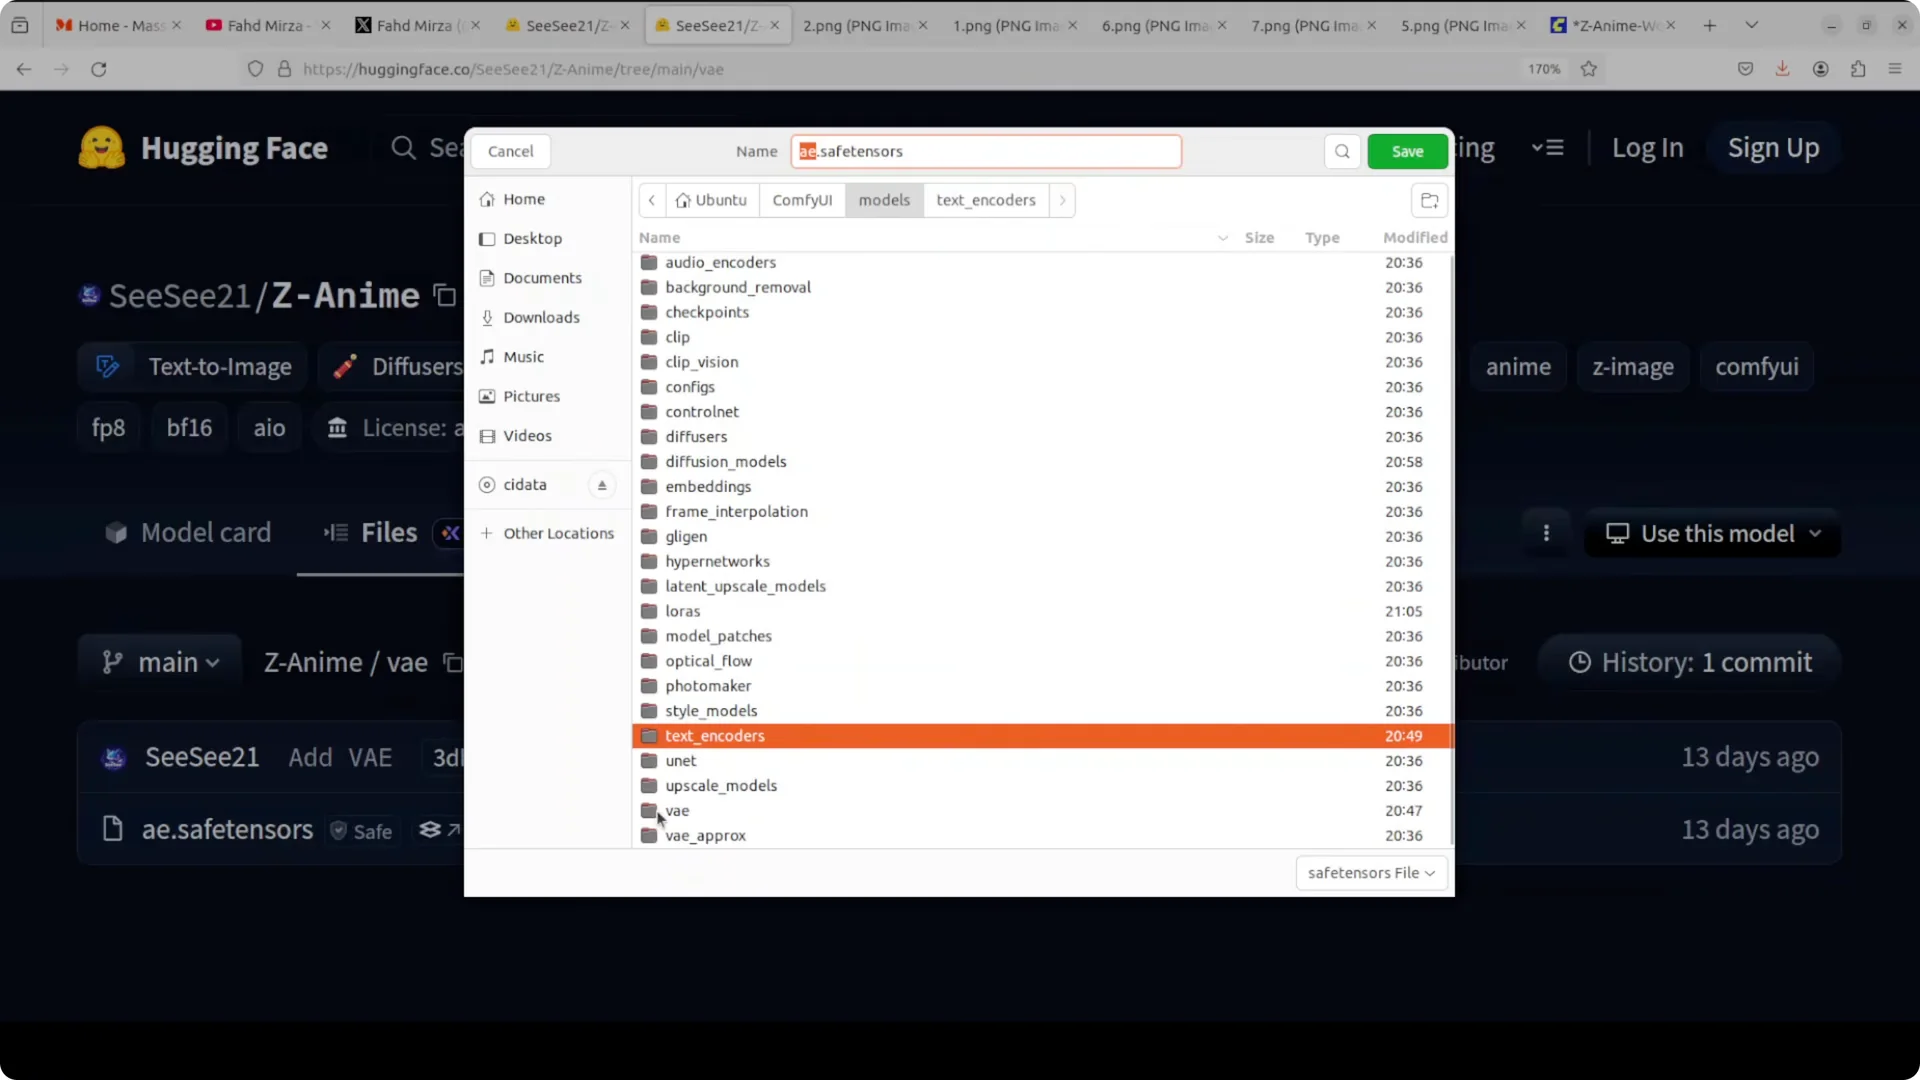Open the Firefox application menu
This screenshot has width=1920, height=1080.
point(1895,69)
